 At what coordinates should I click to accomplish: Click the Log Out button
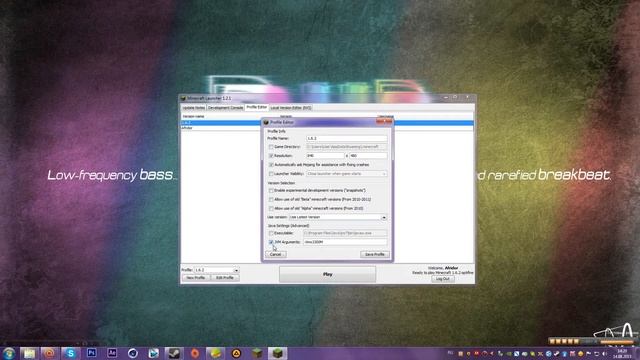[x=442, y=279]
